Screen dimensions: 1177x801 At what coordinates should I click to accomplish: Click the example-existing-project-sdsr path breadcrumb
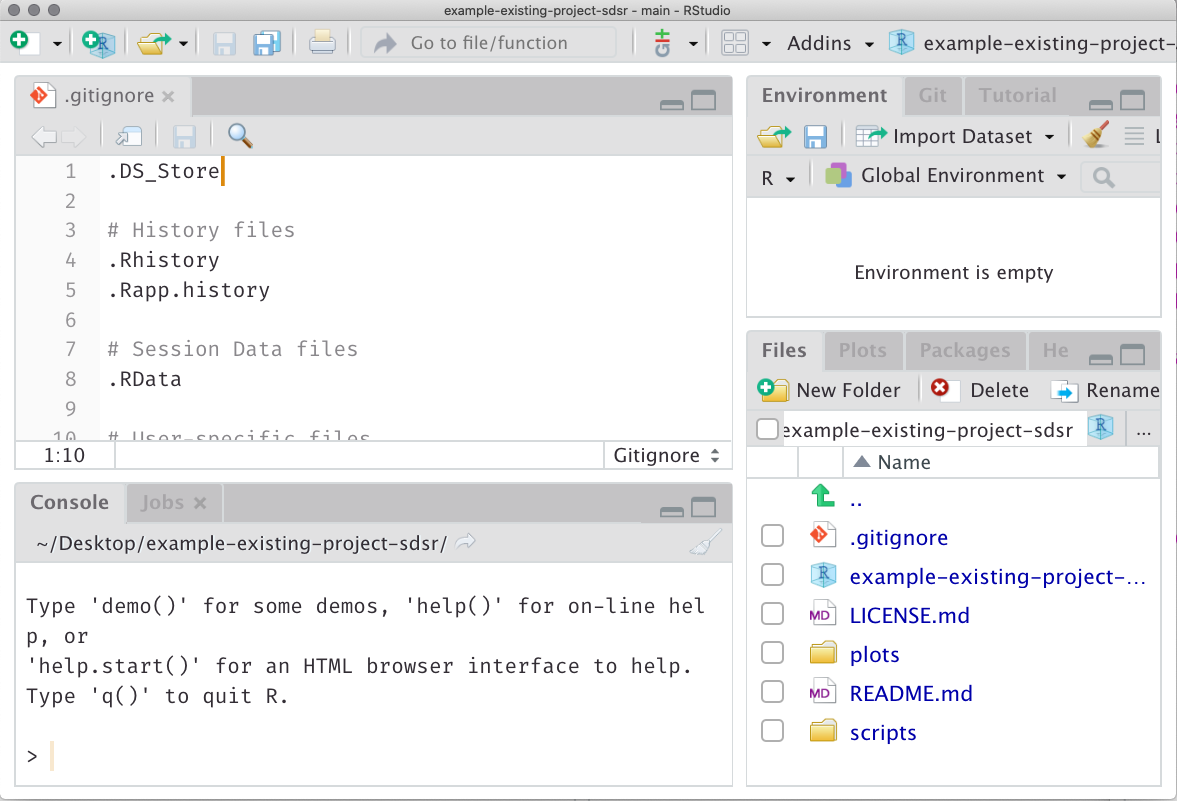[x=928, y=430]
